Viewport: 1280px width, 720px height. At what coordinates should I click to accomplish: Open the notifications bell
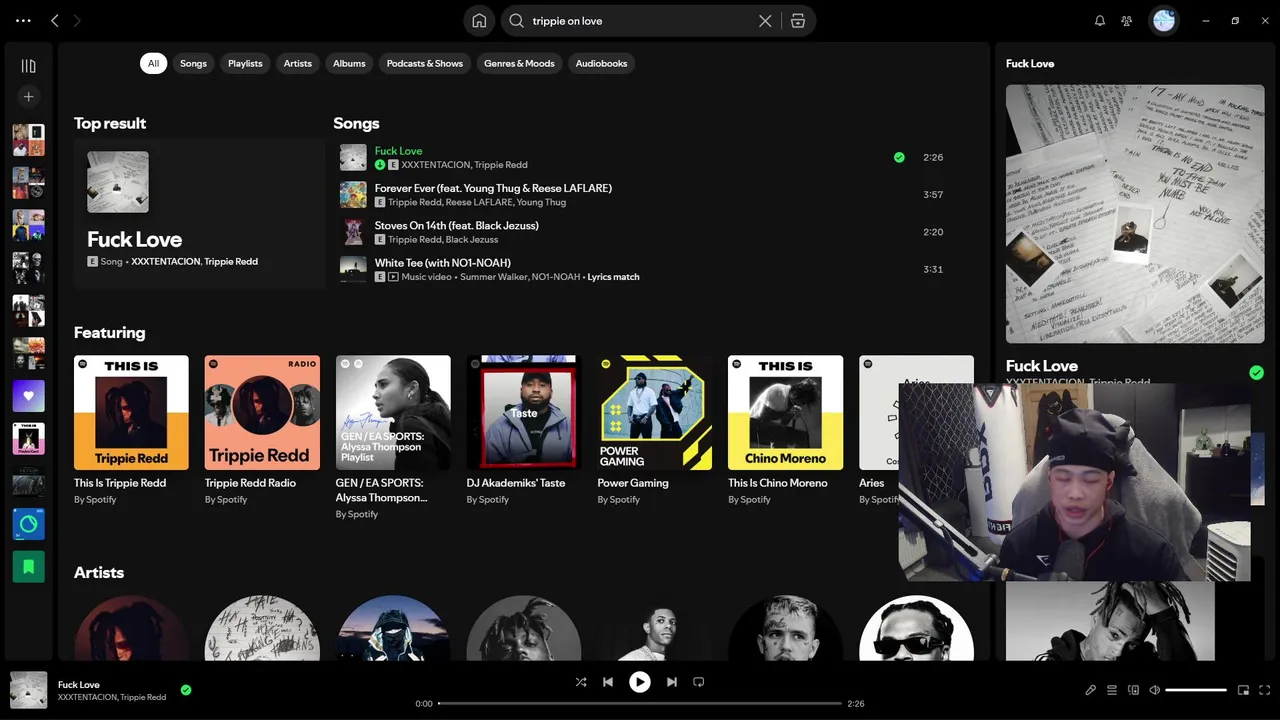[x=1100, y=21]
